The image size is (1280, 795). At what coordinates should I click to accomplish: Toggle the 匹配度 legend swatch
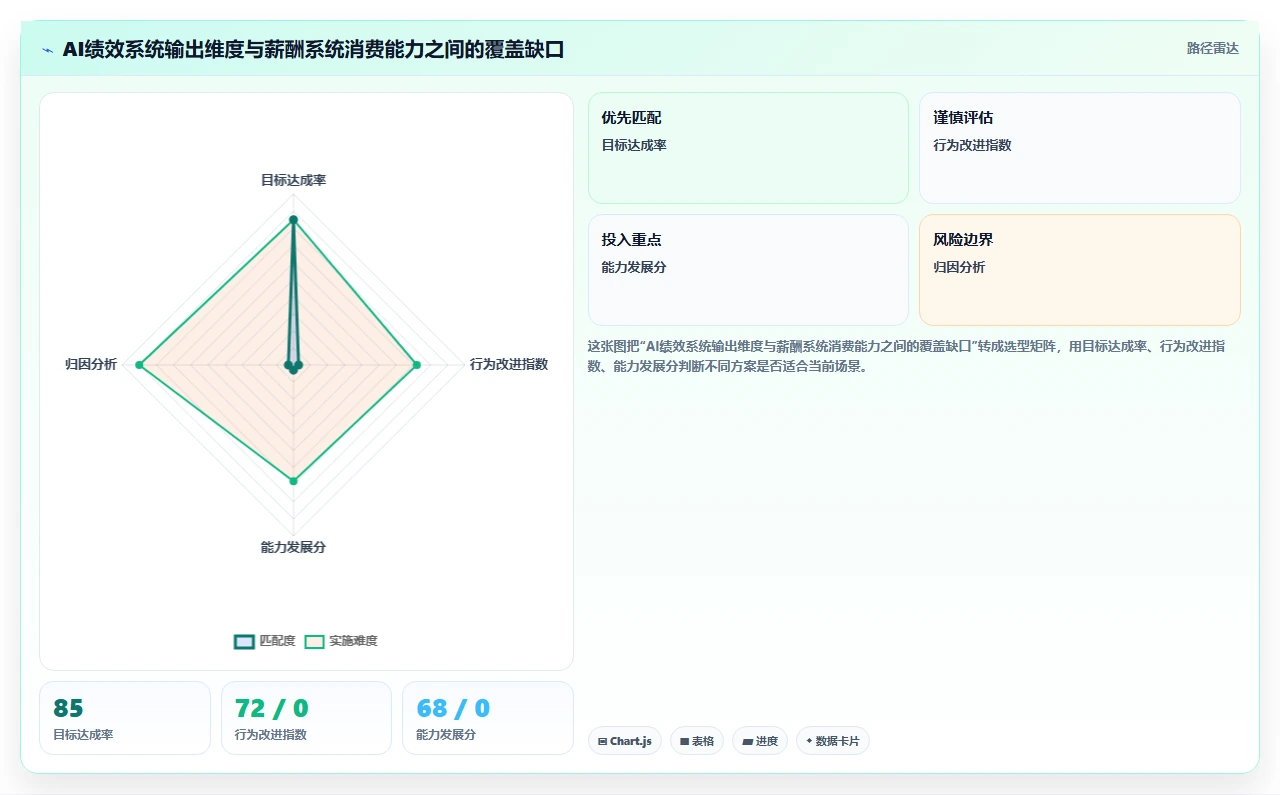pyautogui.click(x=244, y=642)
